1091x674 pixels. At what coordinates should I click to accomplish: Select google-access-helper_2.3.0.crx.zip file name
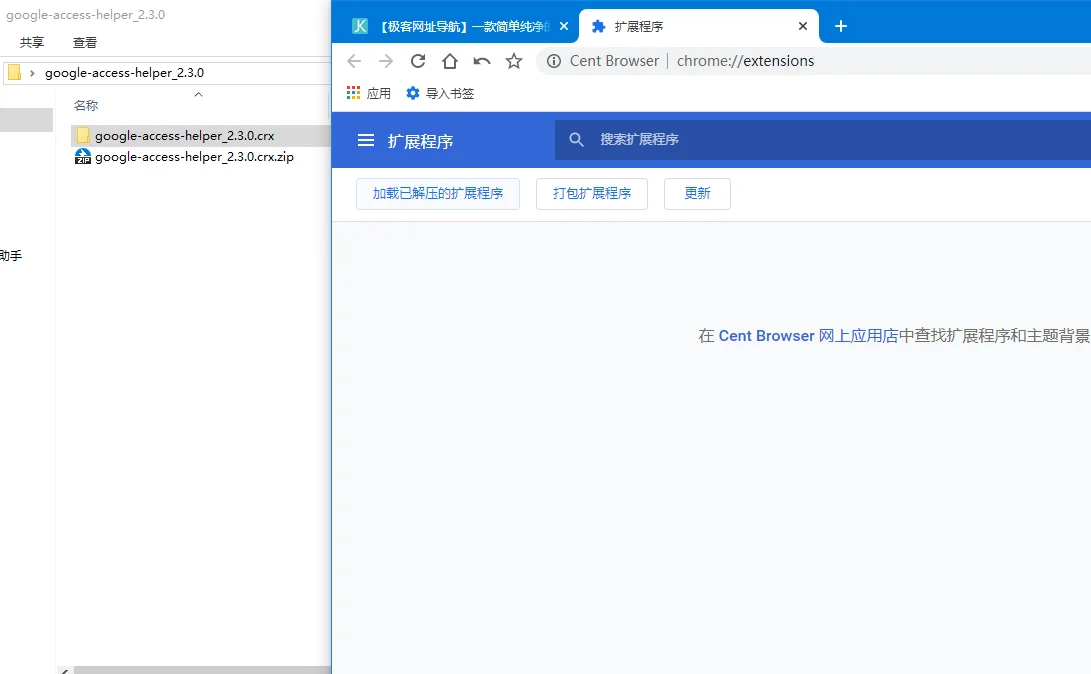click(194, 157)
